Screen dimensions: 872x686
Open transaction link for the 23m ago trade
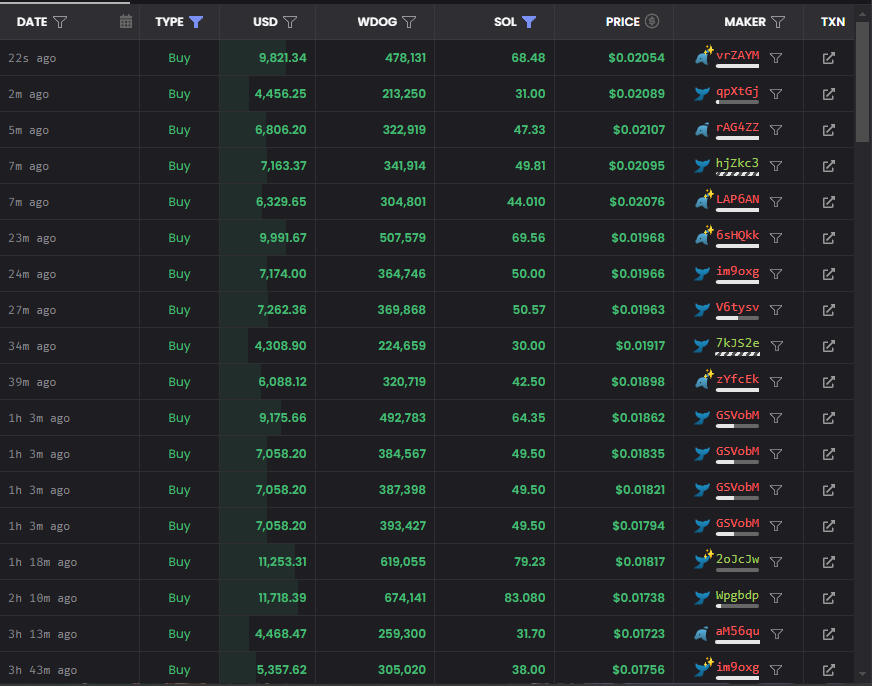pyautogui.click(x=829, y=238)
